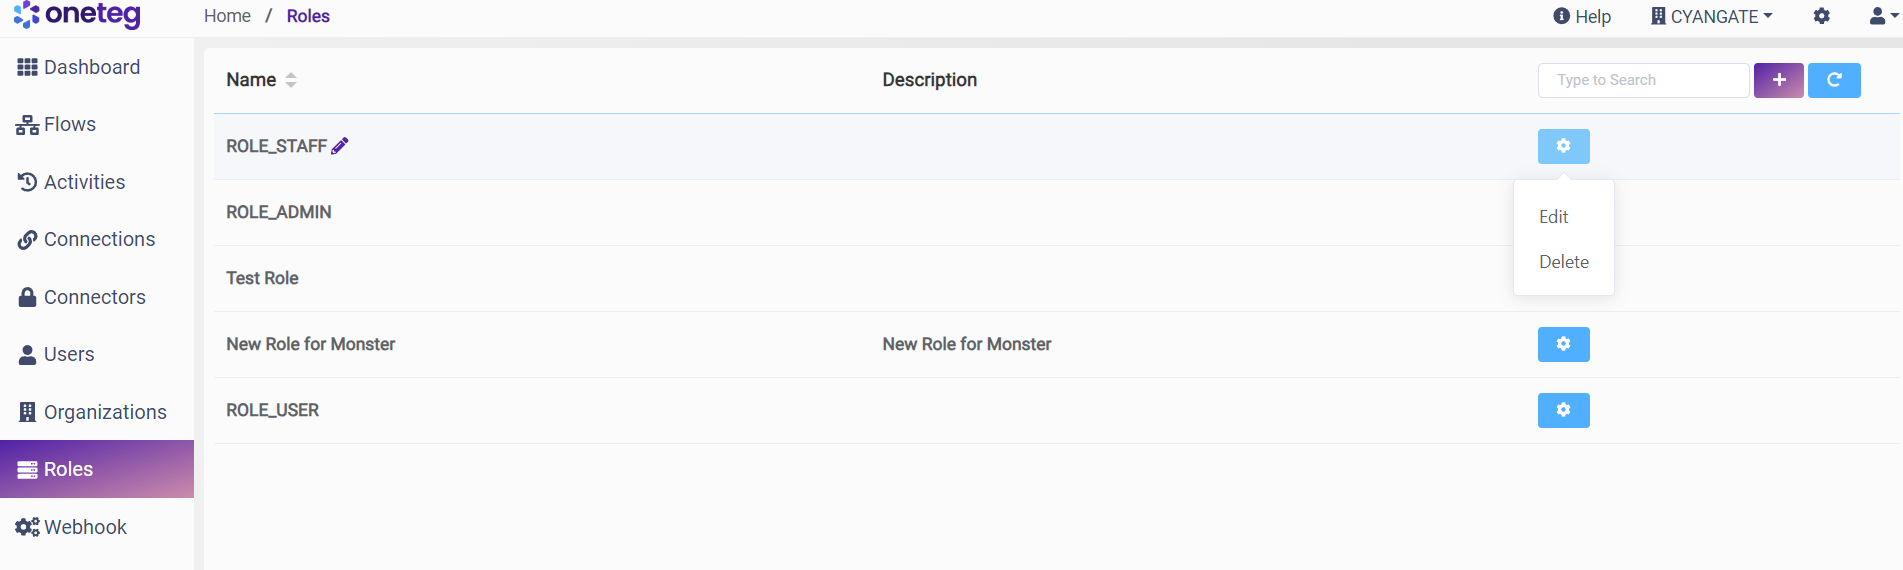Click the pencil icon next to ROLE_STAFF
The height and width of the screenshot is (570, 1903).
click(340, 146)
